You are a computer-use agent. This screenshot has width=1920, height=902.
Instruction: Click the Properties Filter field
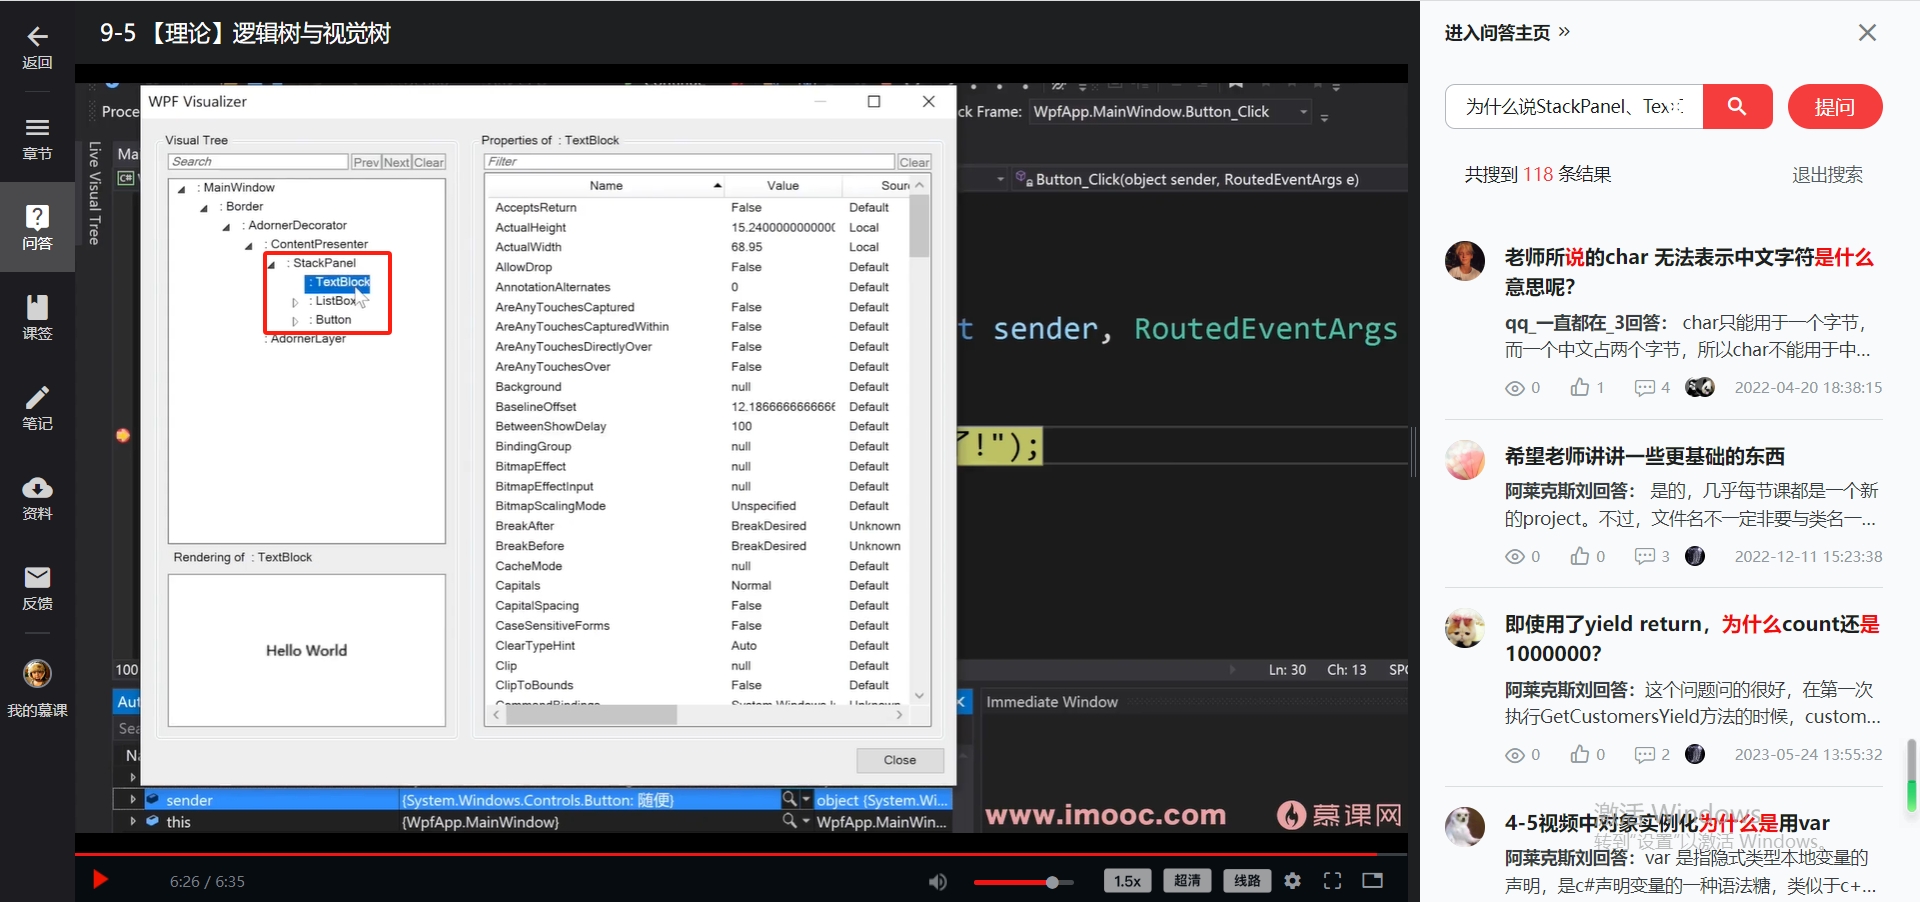(x=689, y=162)
